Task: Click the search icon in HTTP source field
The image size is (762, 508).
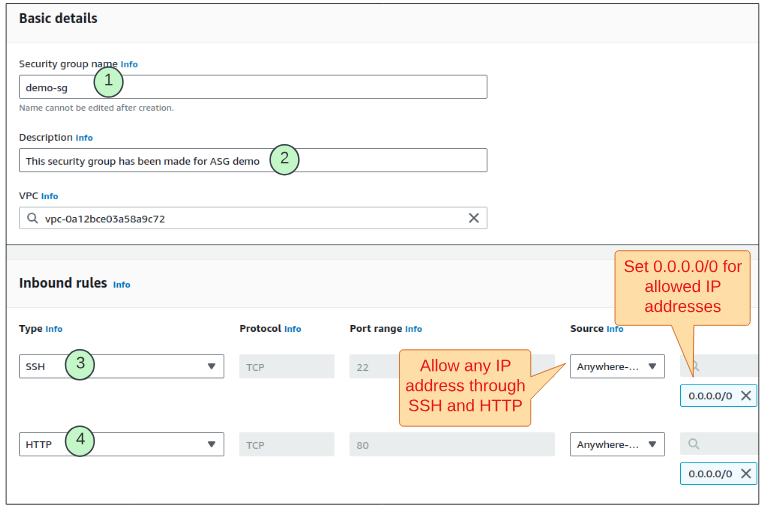Action: click(693, 444)
